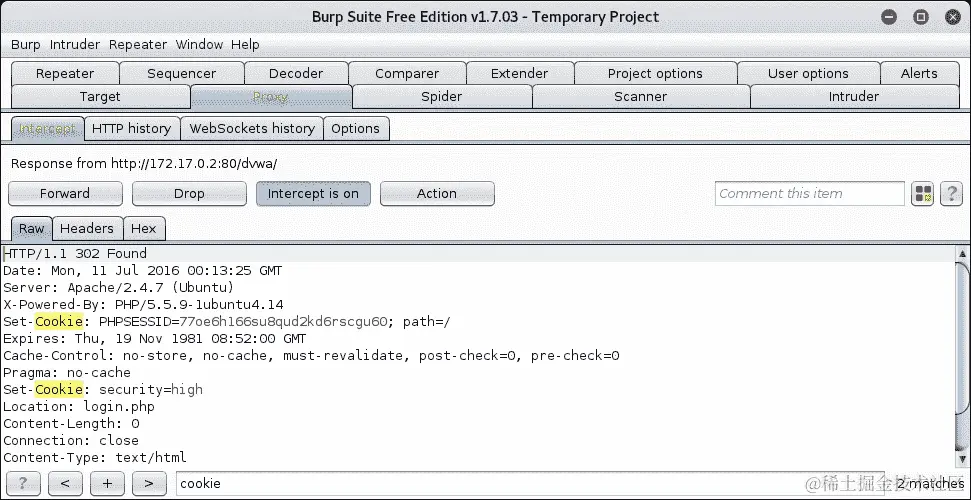Open the User options tab
This screenshot has width=971, height=500.
tap(808, 73)
